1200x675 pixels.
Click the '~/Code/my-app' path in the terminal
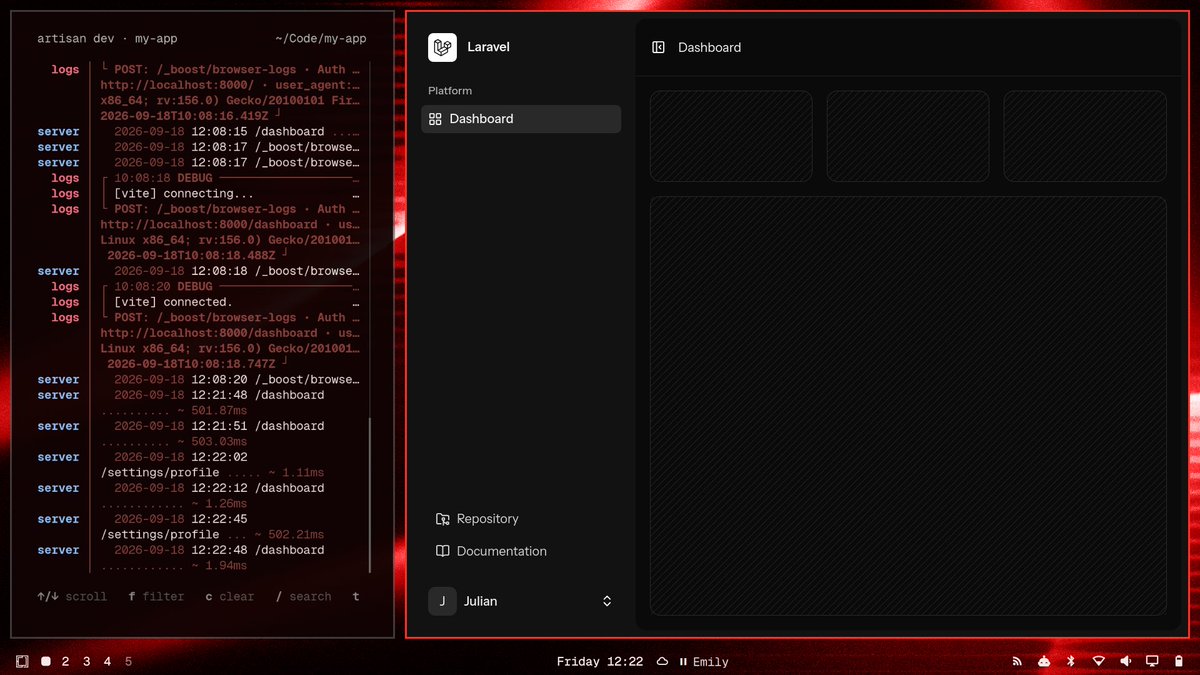(x=321, y=39)
